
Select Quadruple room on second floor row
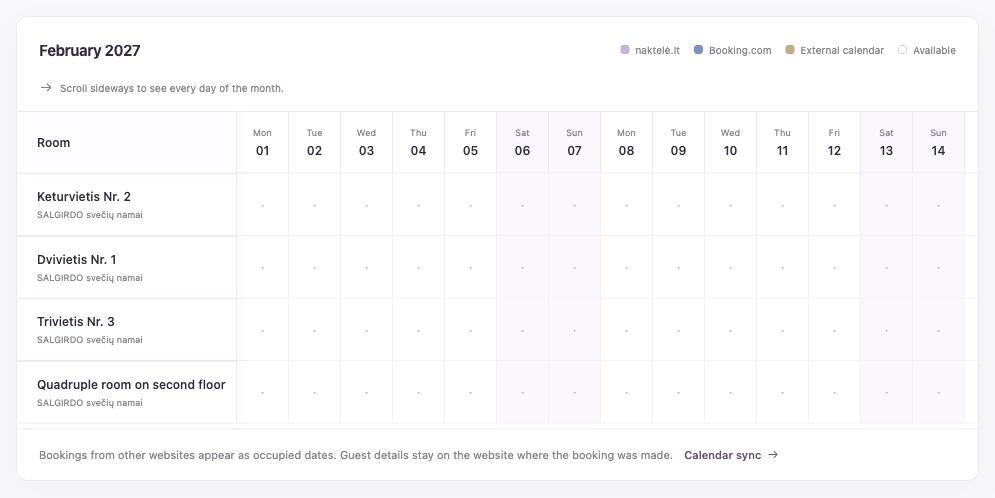[127, 393]
